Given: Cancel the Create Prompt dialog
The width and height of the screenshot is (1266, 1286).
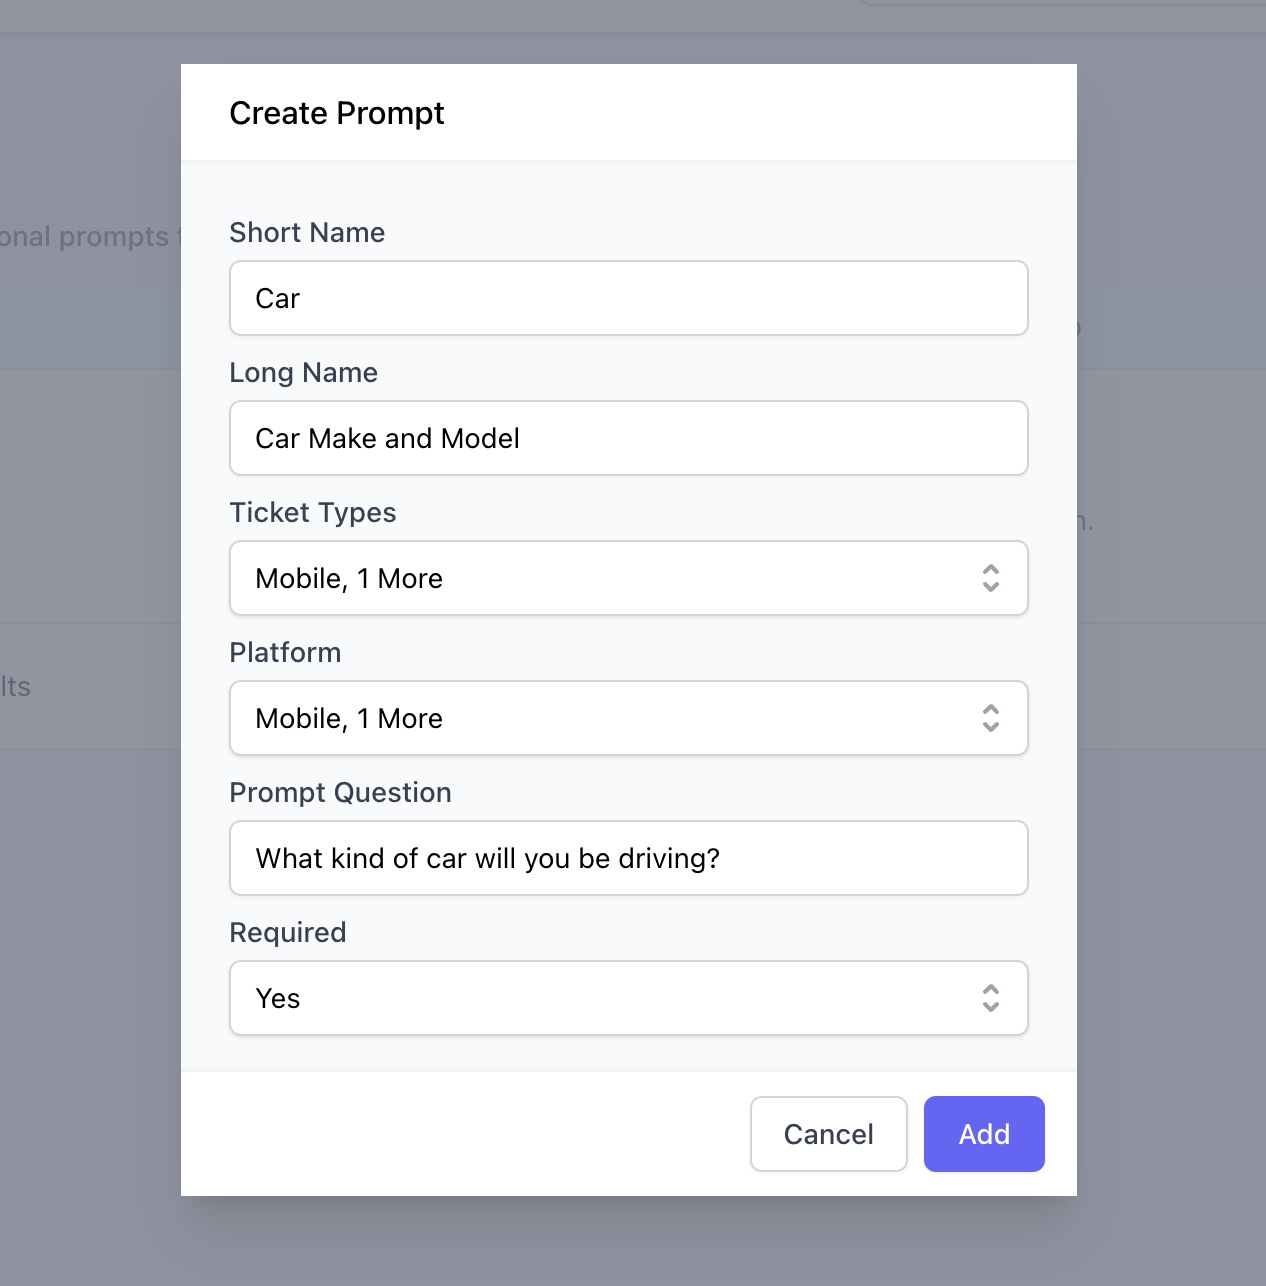Looking at the screenshot, I should click(828, 1134).
